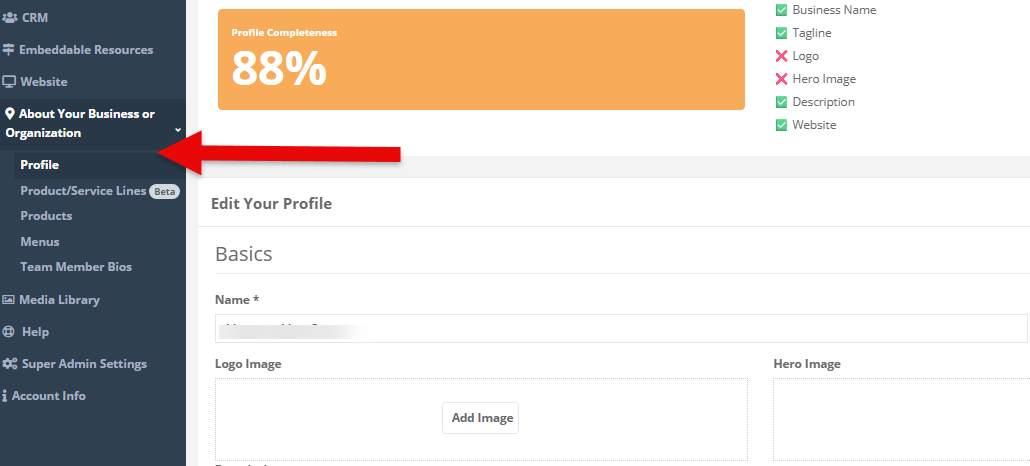Open the Profile submenu item

point(39,165)
